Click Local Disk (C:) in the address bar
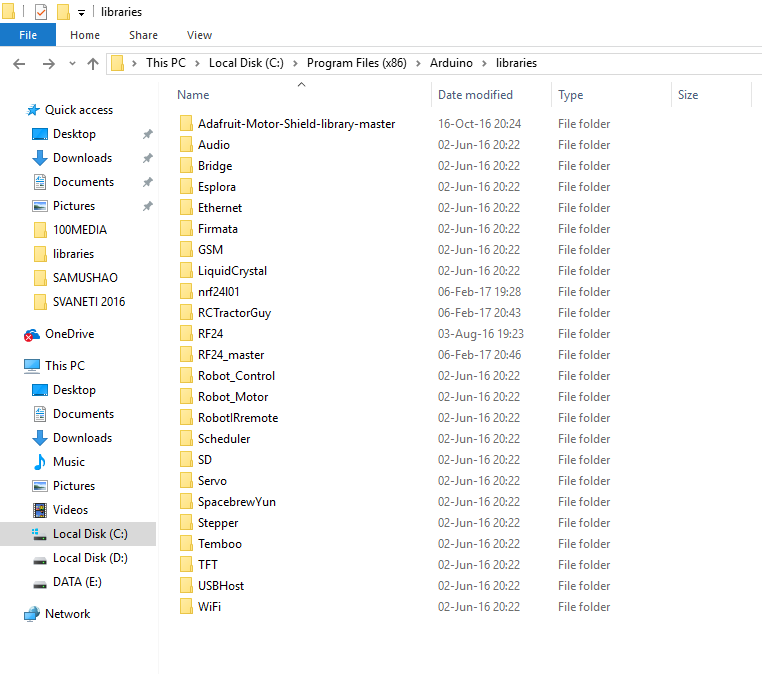This screenshot has width=762, height=674. point(246,63)
